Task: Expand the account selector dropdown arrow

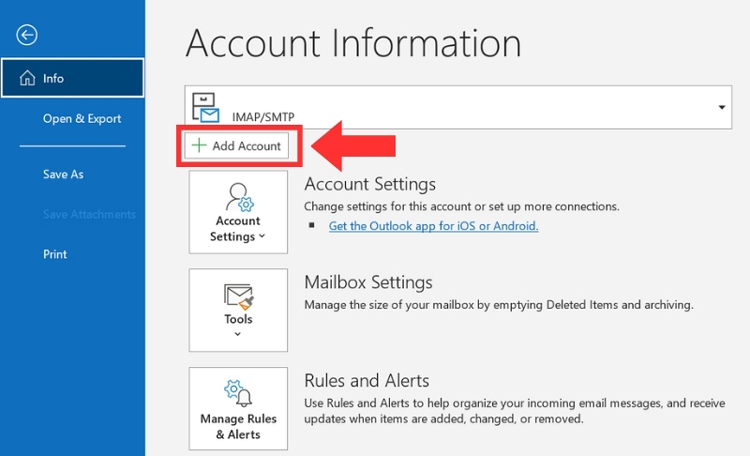Action: pyautogui.click(x=722, y=106)
